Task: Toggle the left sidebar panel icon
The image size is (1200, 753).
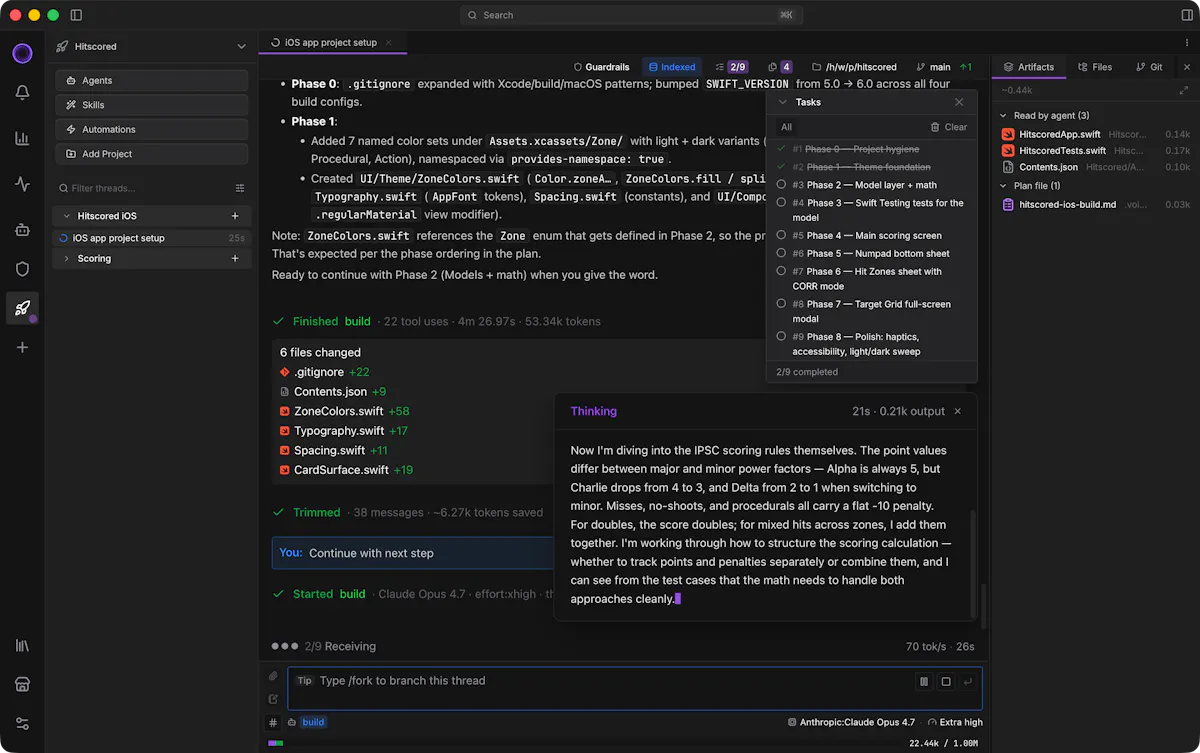Action: point(77,15)
